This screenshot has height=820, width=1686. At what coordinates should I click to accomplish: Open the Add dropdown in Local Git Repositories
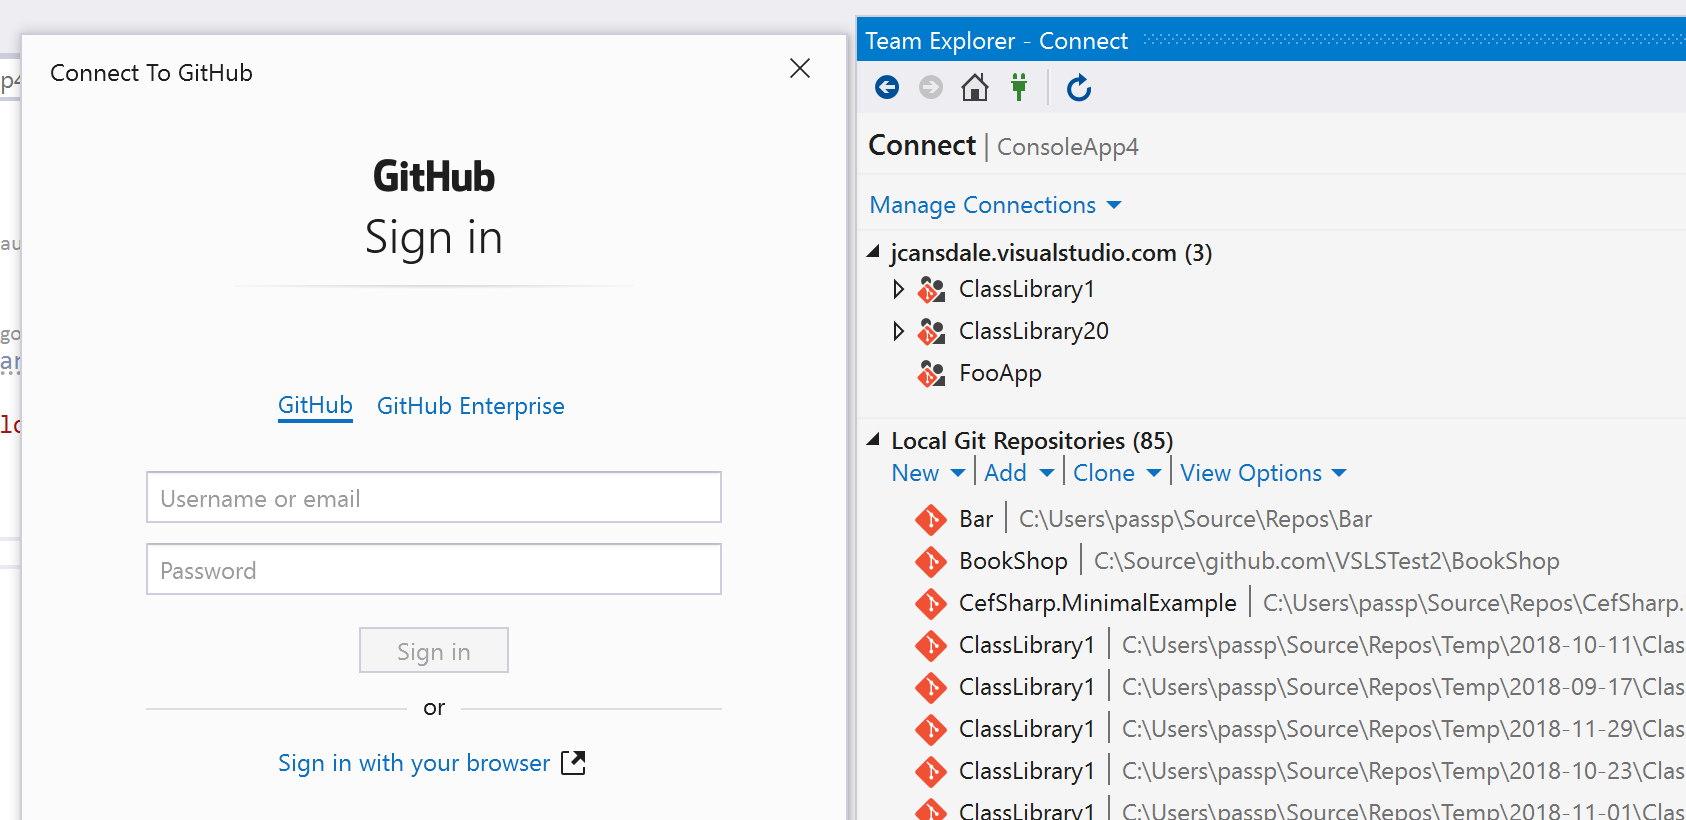point(1019,473)
